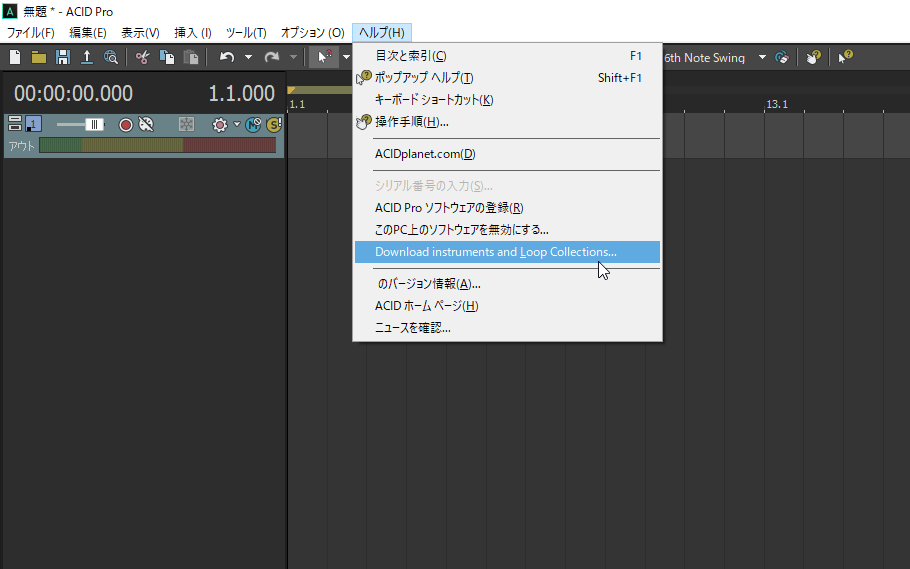The width and height of the screenshot is (910, 569).
Task: Solo track 1 with the S button
Action: [x=274, y=124]
